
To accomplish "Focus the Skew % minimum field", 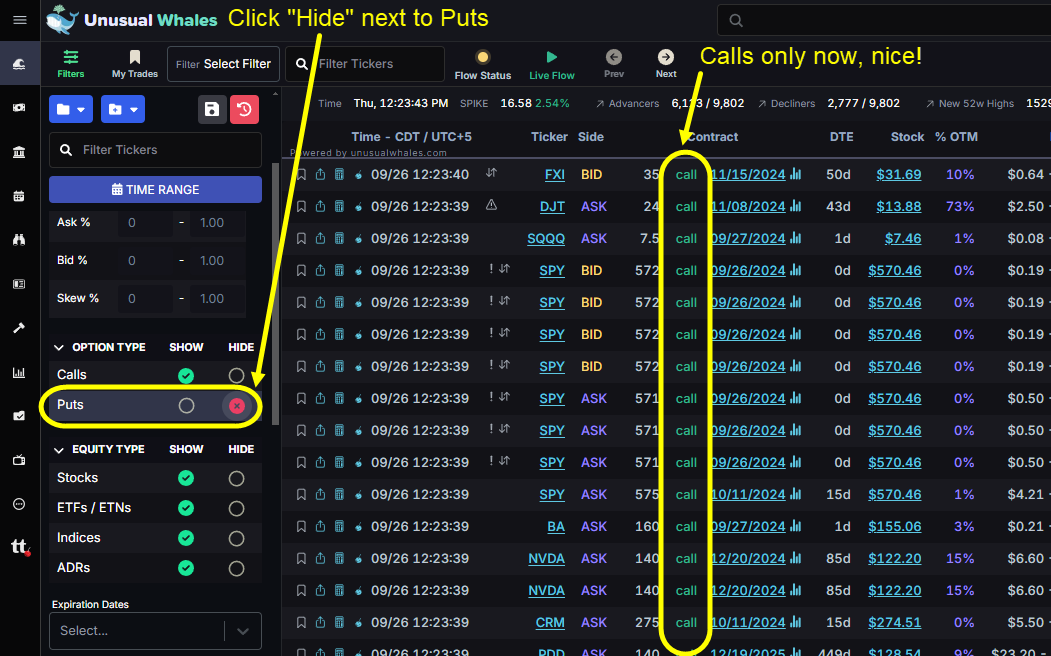I will [x=145, y=299].
